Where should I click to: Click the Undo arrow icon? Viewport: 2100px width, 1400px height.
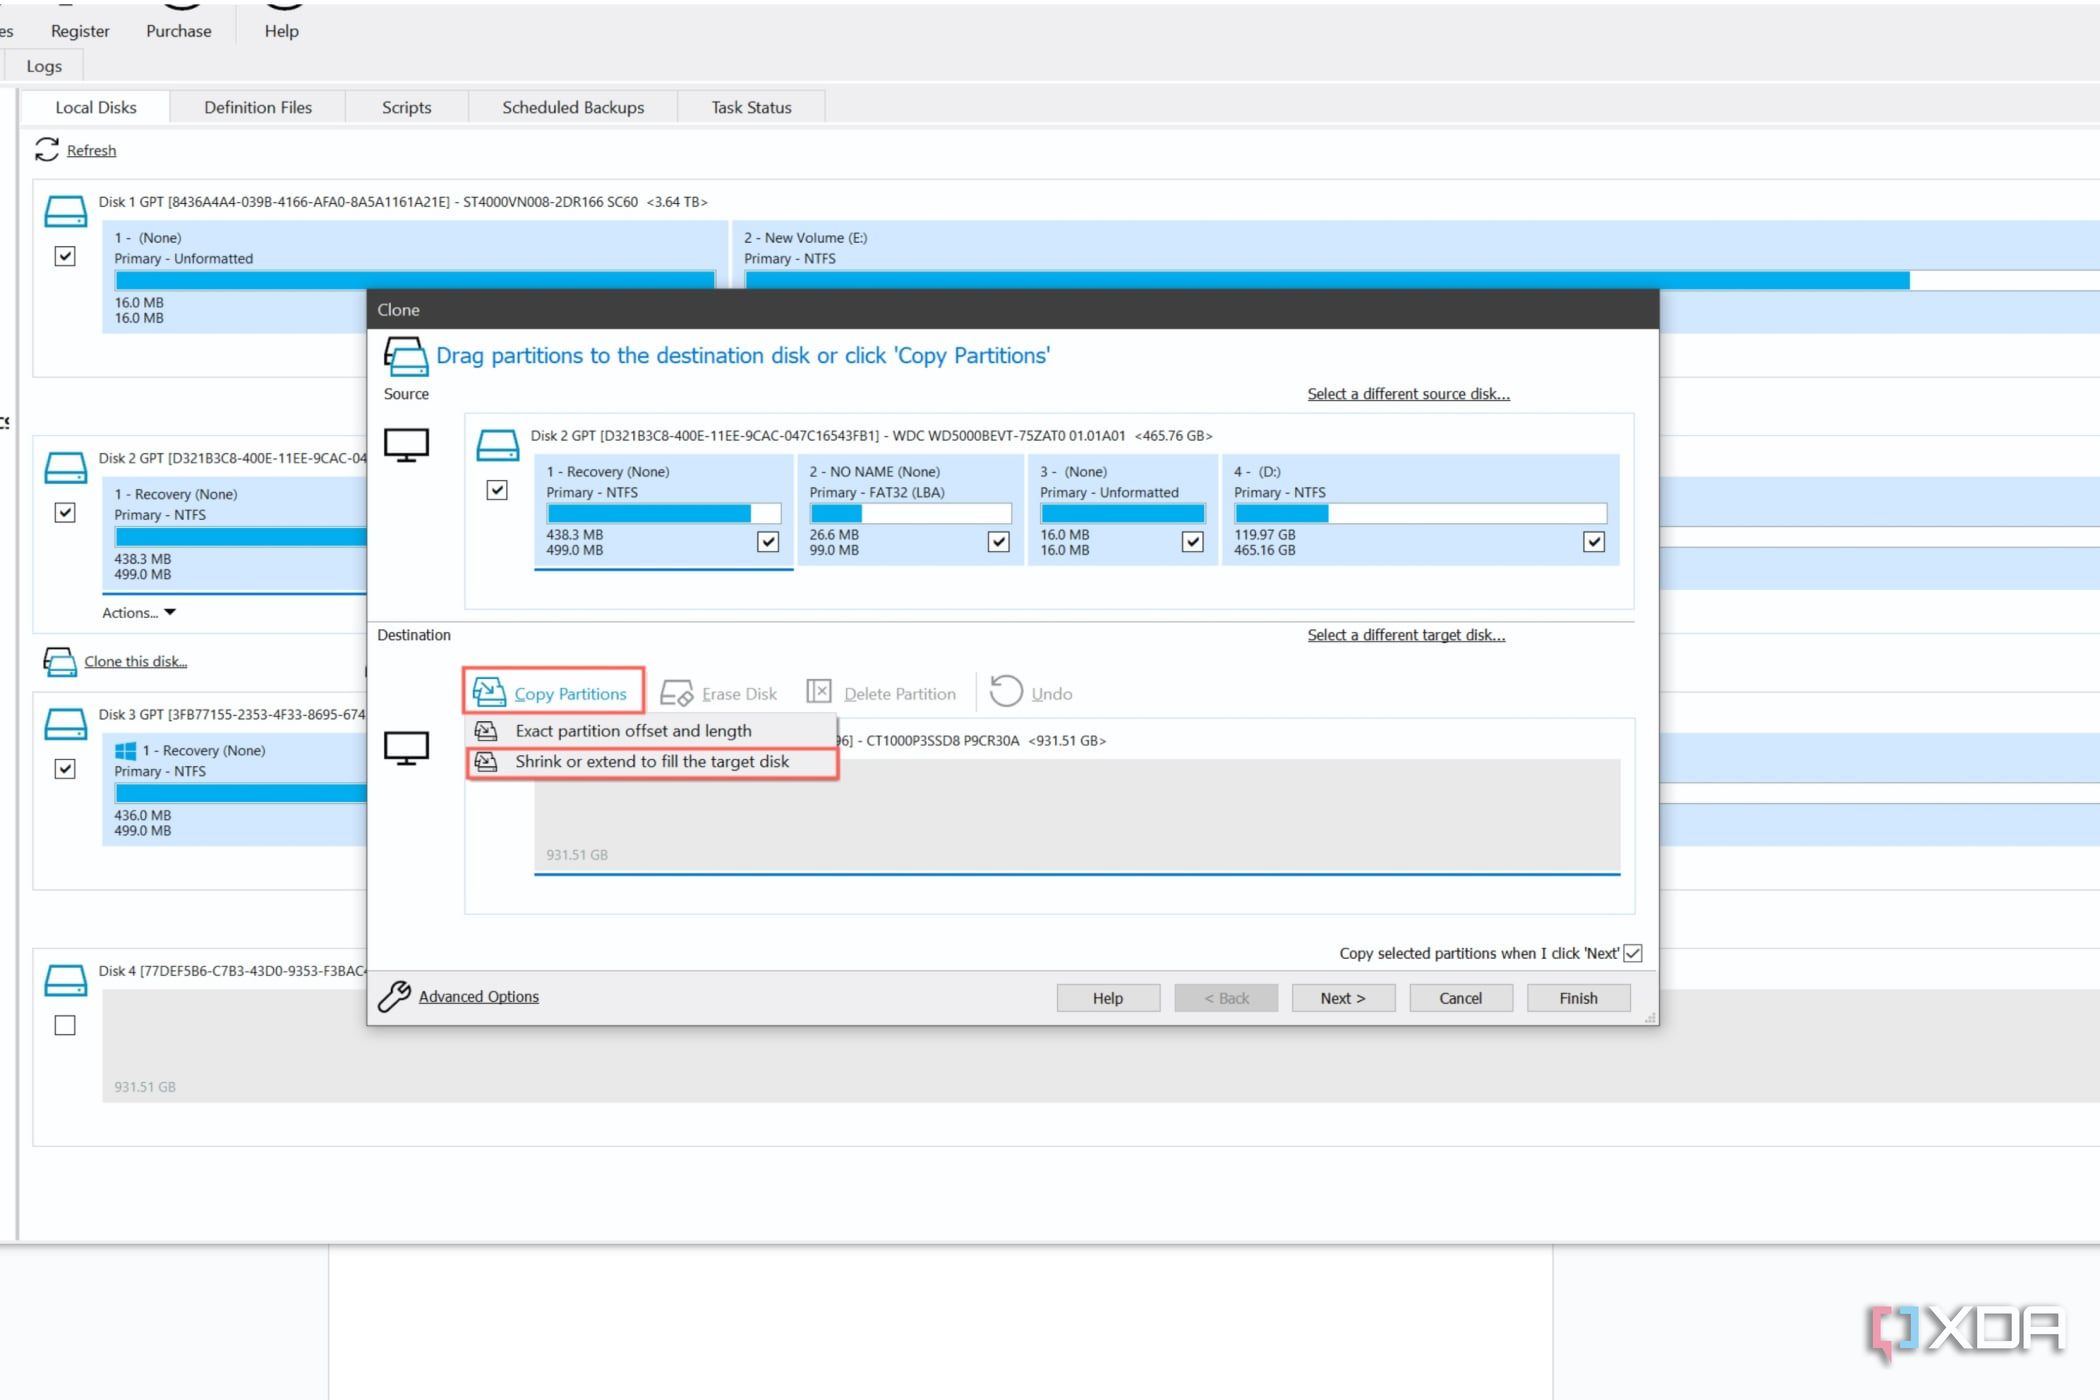pyautogui.click(x=1006, y=691)
